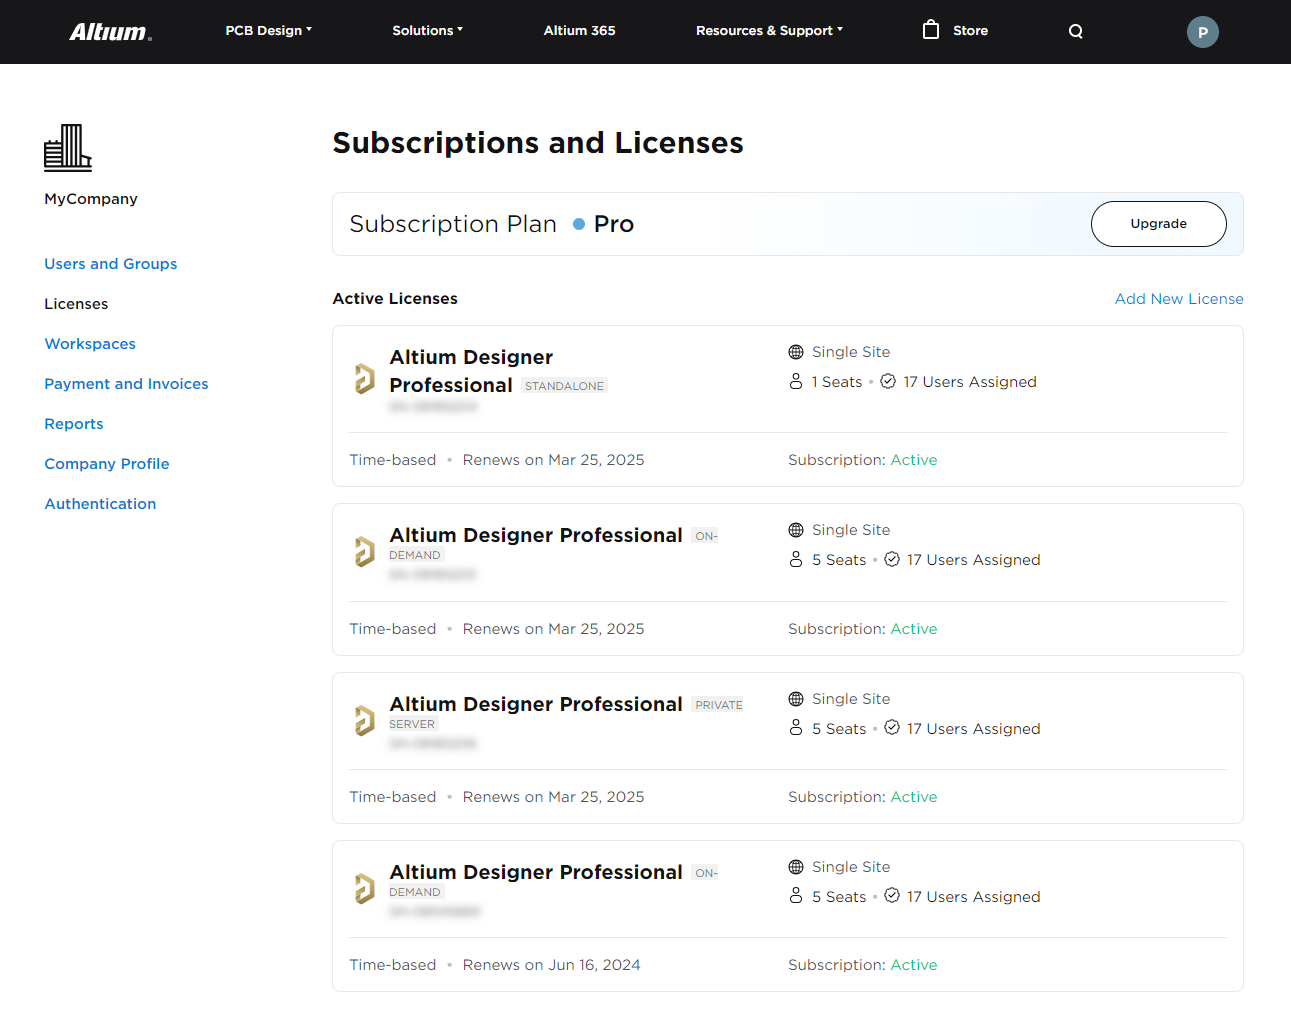1291x1011 pixels.
Task: Click the Add New License link
Action: click(1179, 299)
